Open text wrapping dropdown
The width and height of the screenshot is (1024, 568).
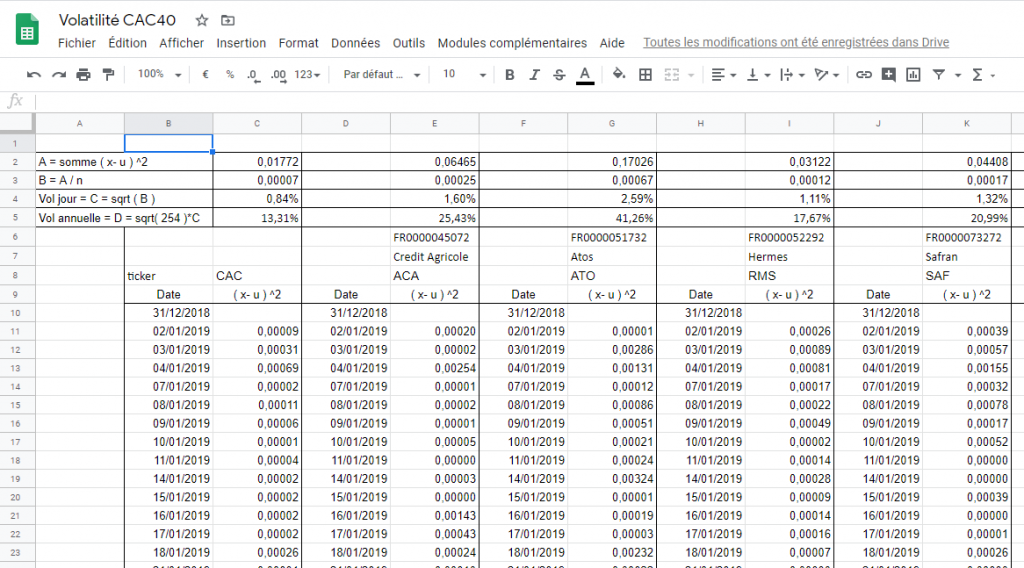click(x=792, y=74)
